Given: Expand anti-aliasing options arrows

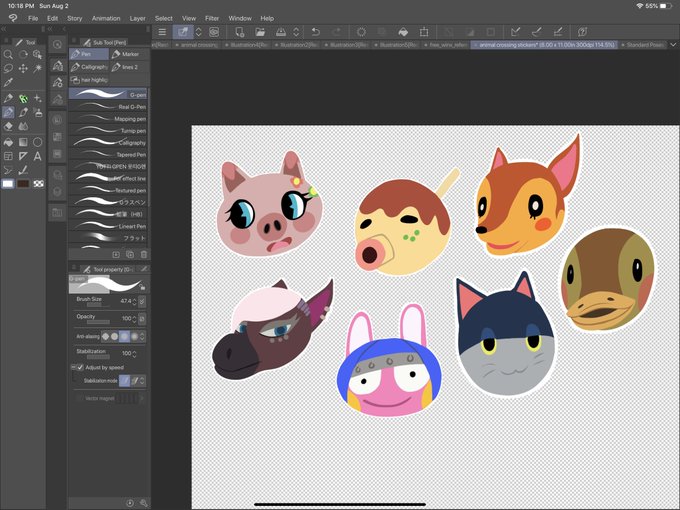Looking at the screenshot, I should [x=142, y=336].
